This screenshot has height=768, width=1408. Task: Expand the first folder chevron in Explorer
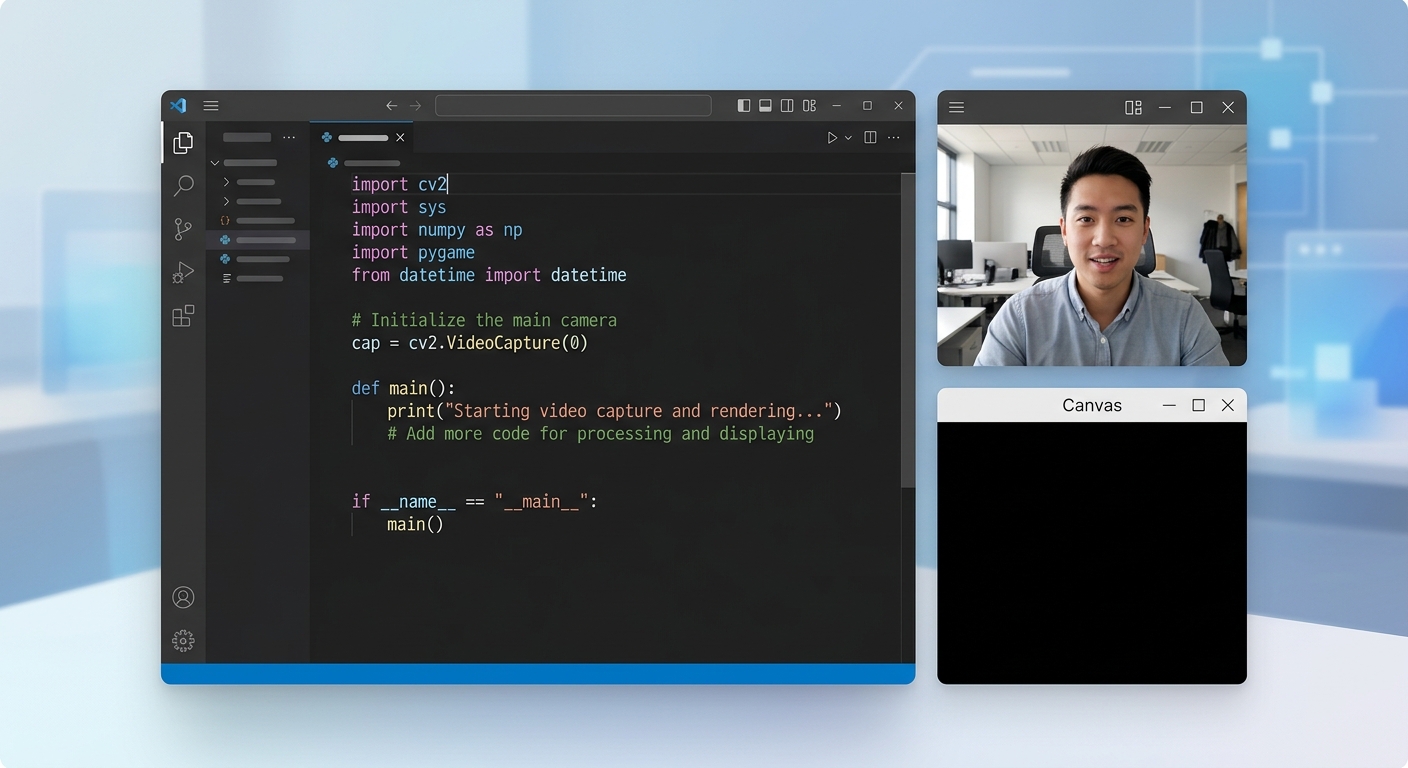click(x=228, y=182)
